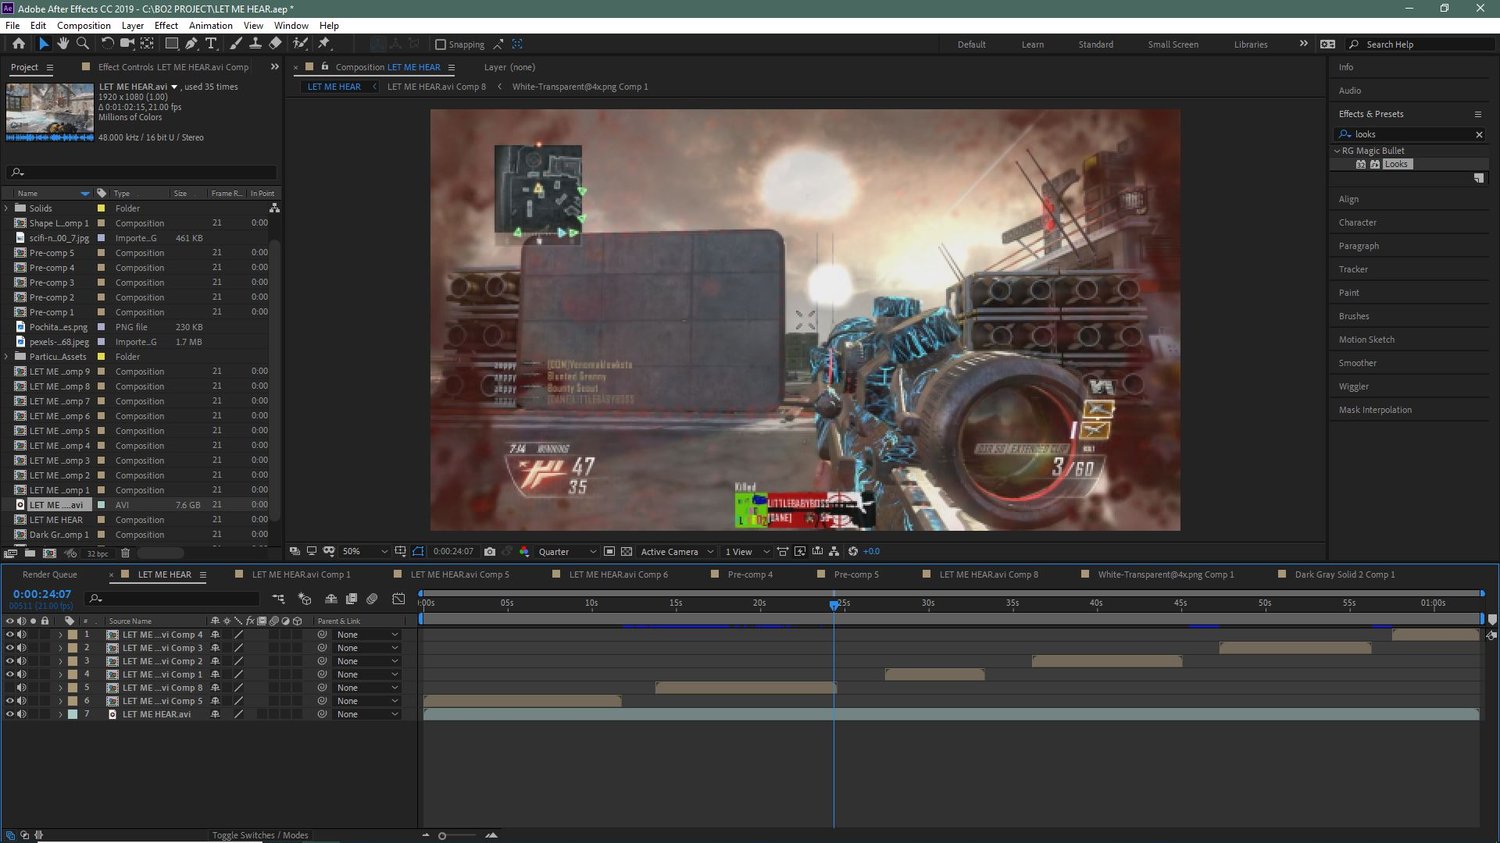
Task: Select the Clone Stamp tool
Action: pos(255,44)
